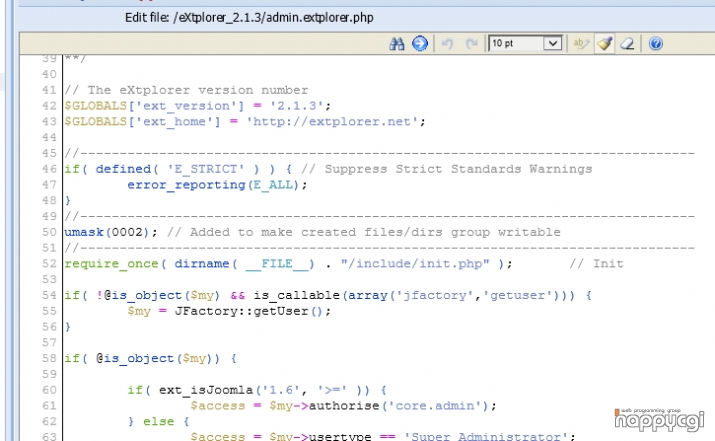Click JFactory::getUser() on line 55
This screenshot has height=441, width=715.
[x=249, y=311]
